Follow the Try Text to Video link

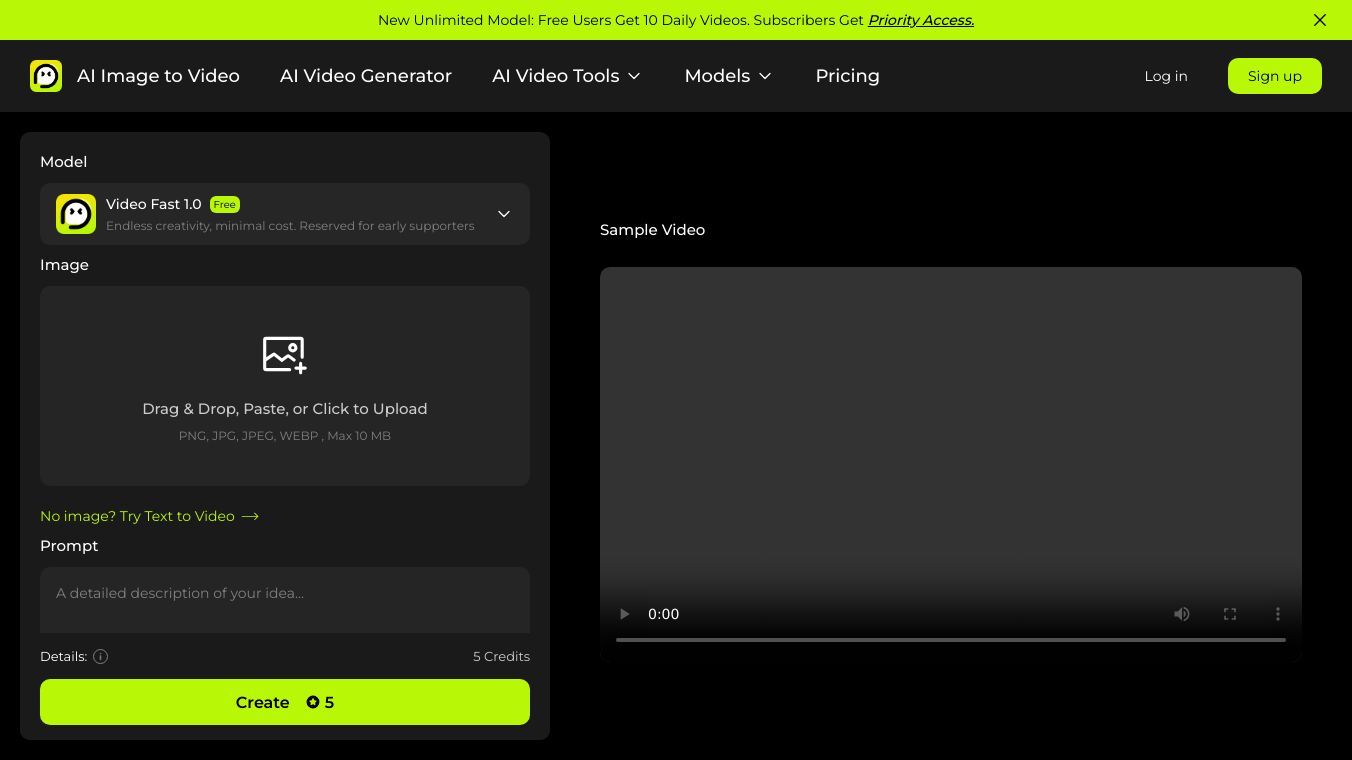(150, 516)
